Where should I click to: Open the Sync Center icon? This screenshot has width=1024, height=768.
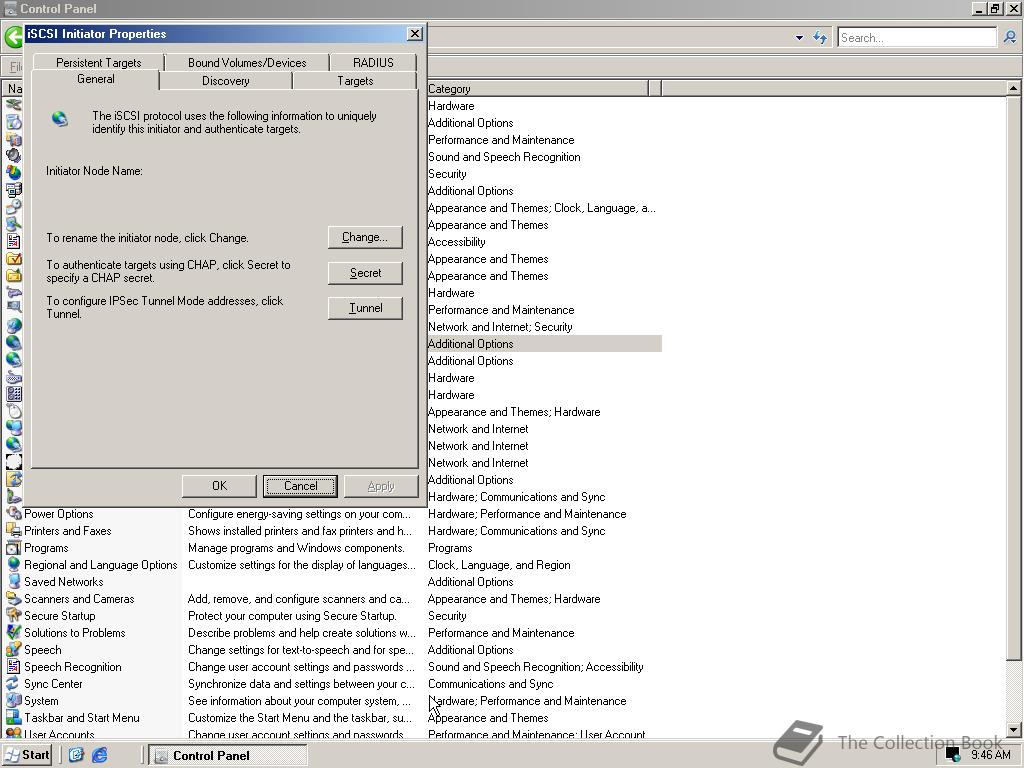tap(13, 684)
